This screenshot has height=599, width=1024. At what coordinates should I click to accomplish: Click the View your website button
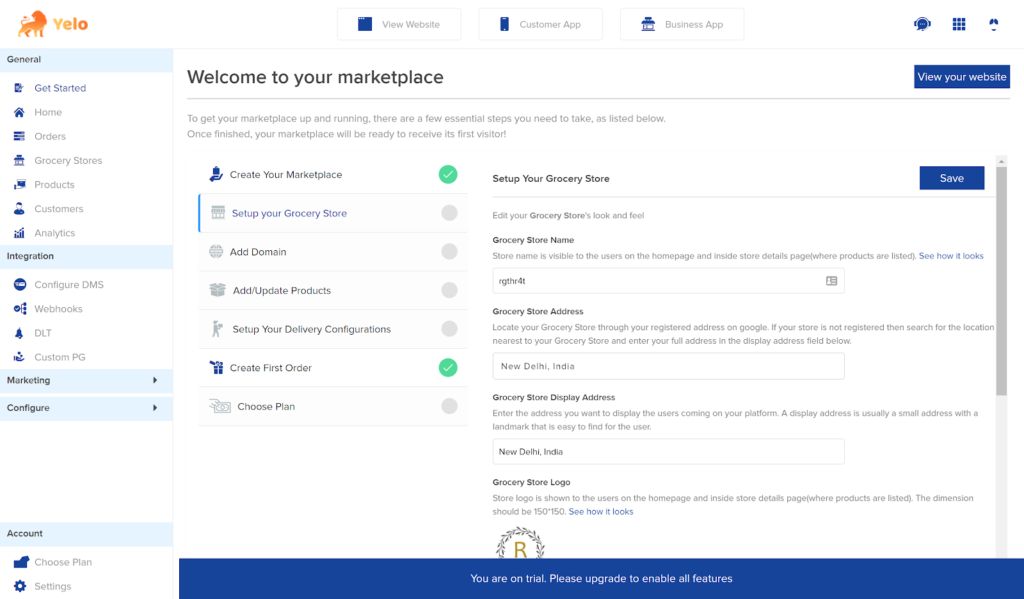click(961, 77)
